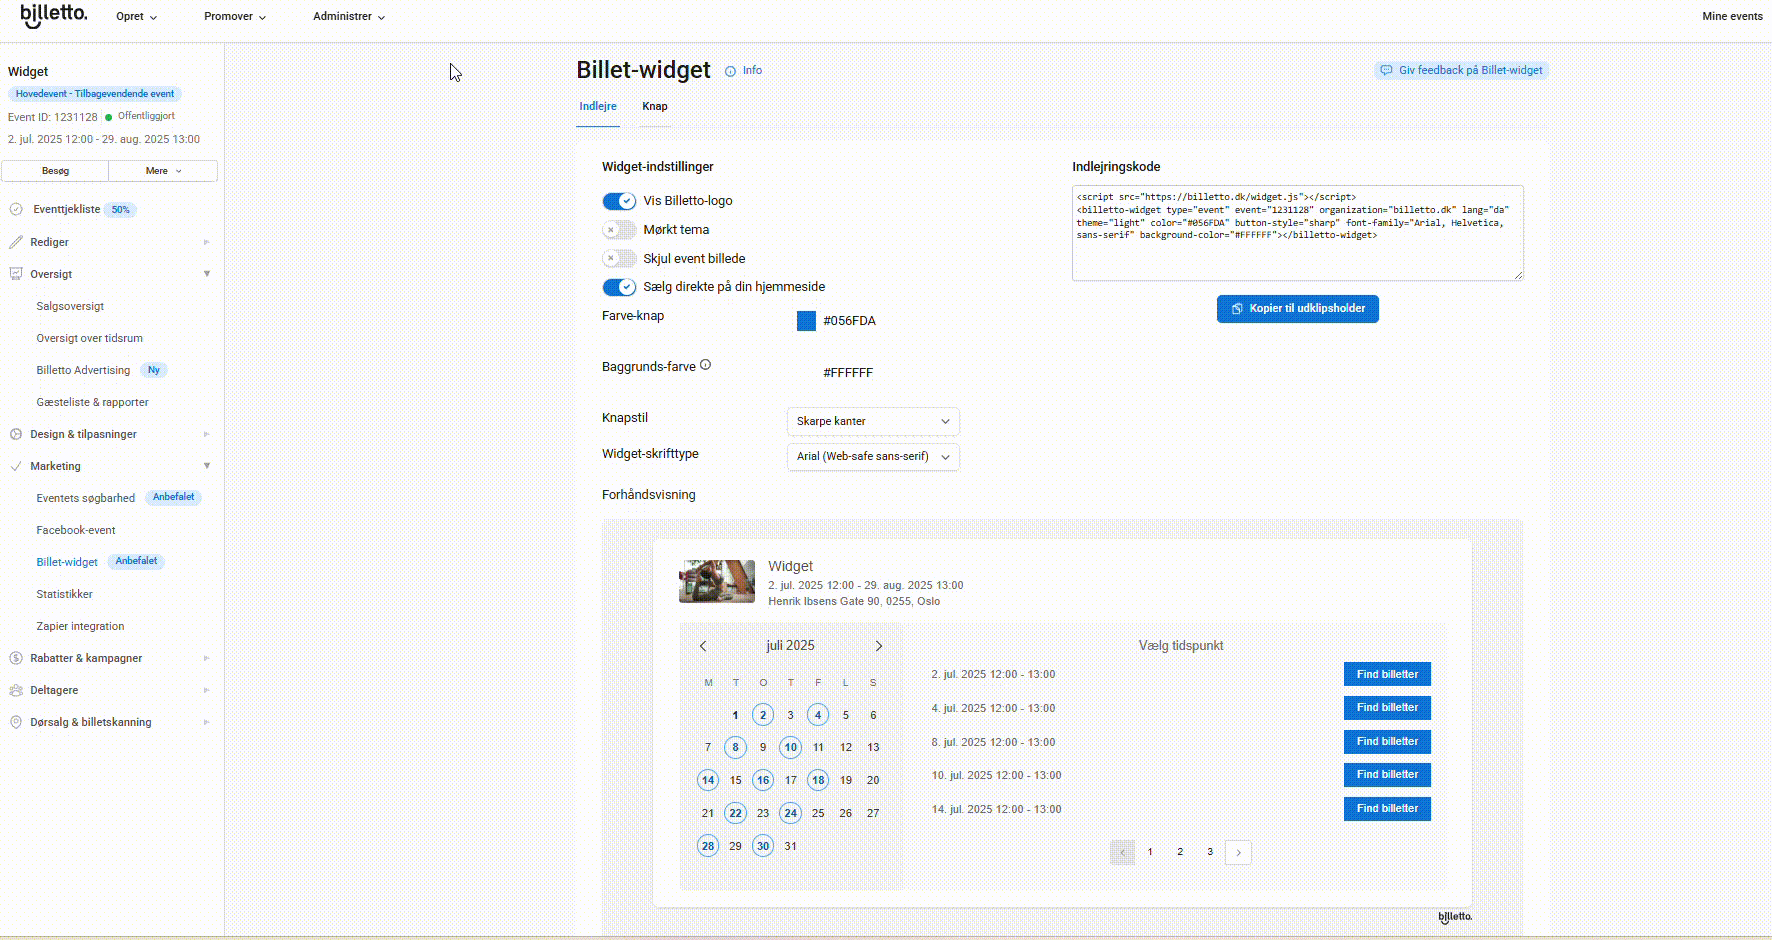Go to next month in widget calendar

[x=879, y=646]
